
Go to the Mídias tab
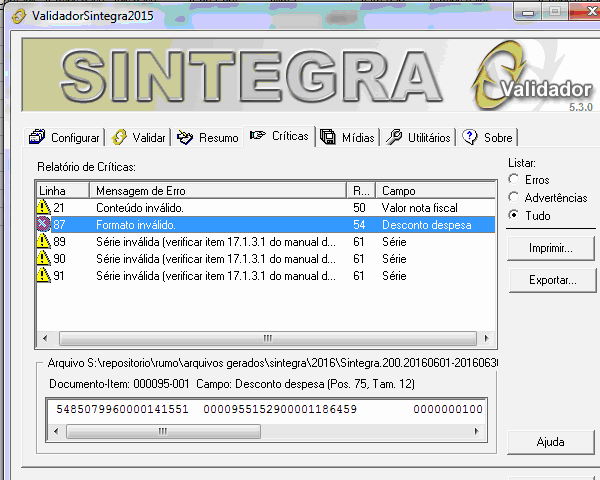click(347, 137)
